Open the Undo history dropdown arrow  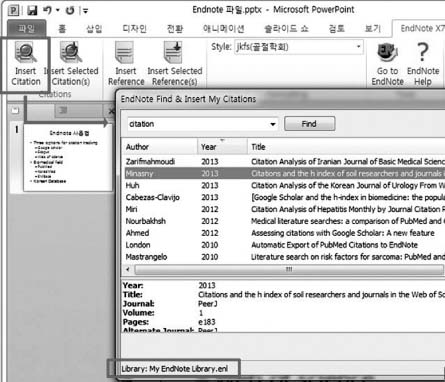[x=58, y=10]
